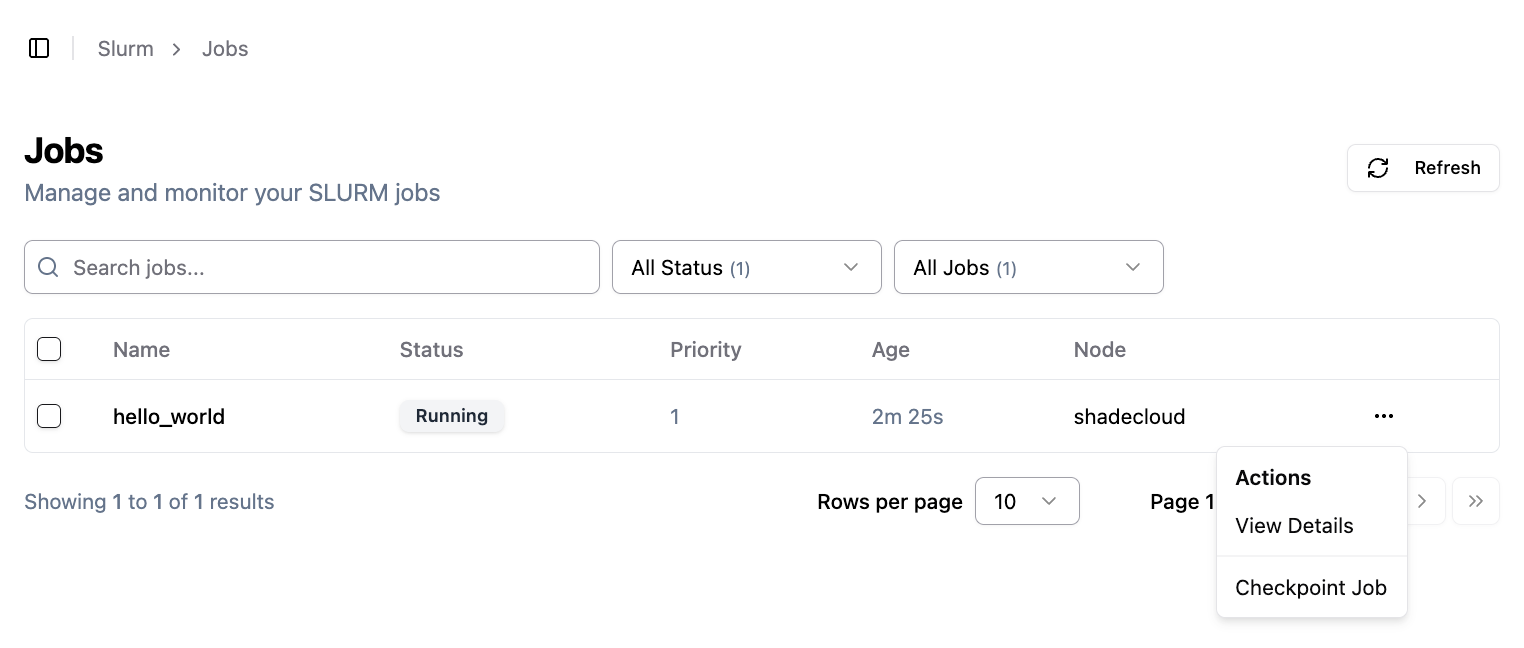Open the Rows per page dropdown
This screenshot has width=1524, height=648.
pyautogui.click(x=1026, y=501)
